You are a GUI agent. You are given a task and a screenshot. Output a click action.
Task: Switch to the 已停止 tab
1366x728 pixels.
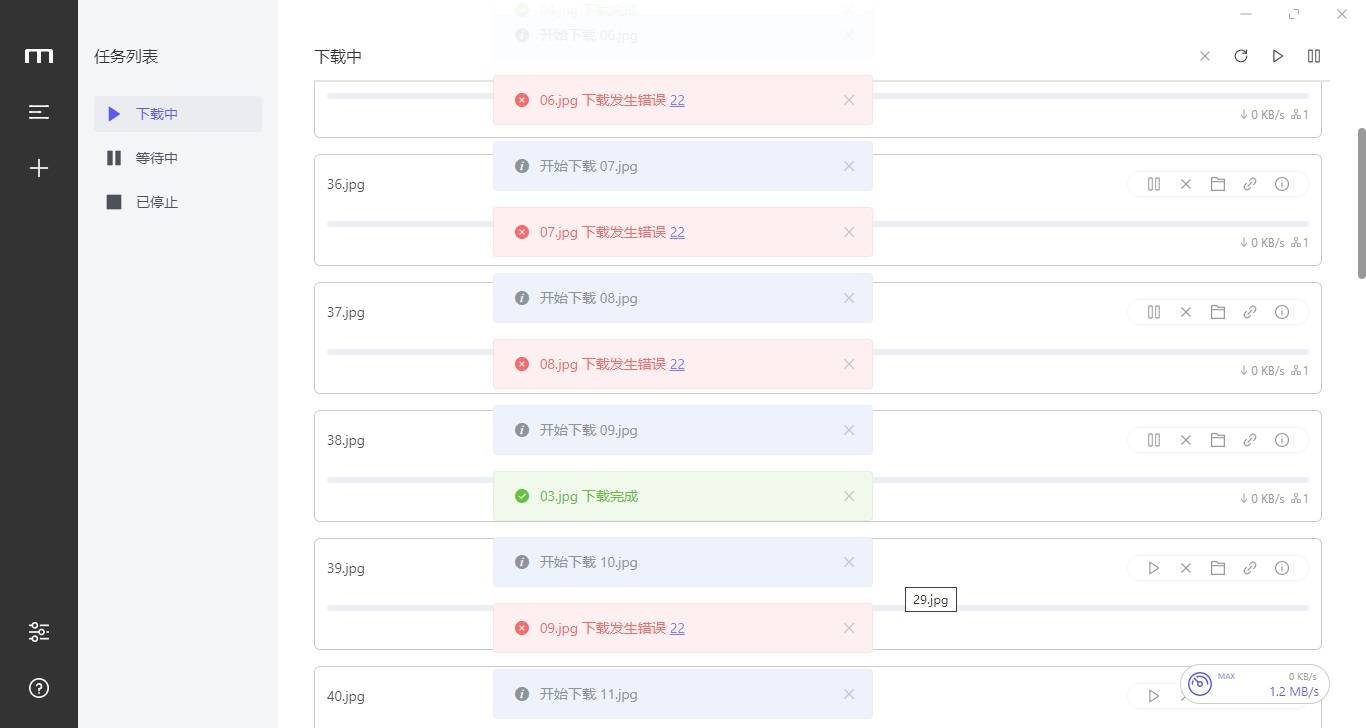pos(157,202)
